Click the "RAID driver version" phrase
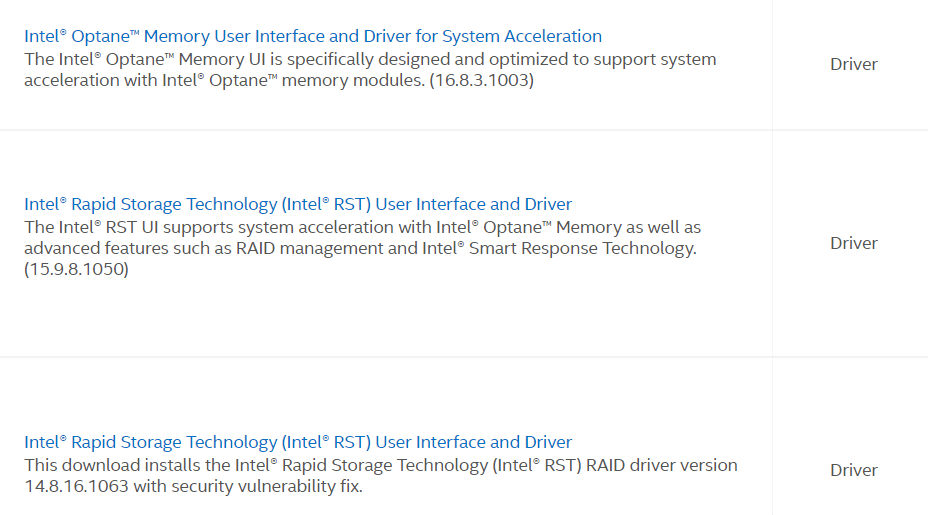 click(x=662, y=465)
